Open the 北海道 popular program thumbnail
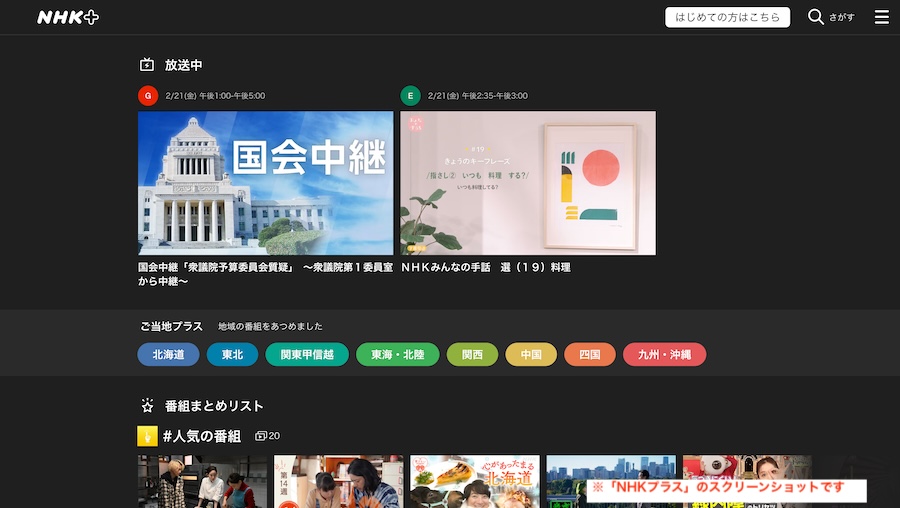Image resolution: width=900 pixels, height=508 pixels. pyautogui.click(x=475, y=482)
